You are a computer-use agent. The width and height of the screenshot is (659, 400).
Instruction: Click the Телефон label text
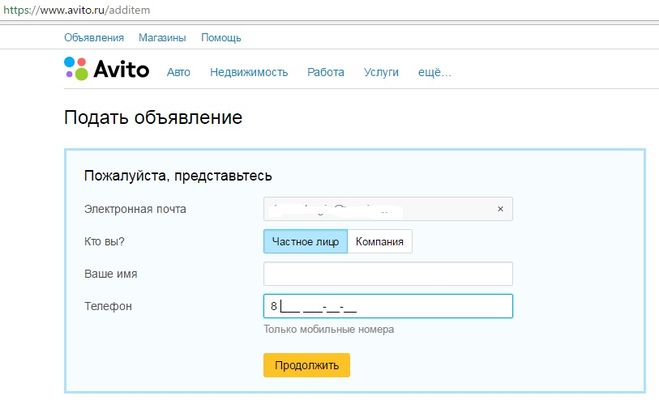(109, 306)
